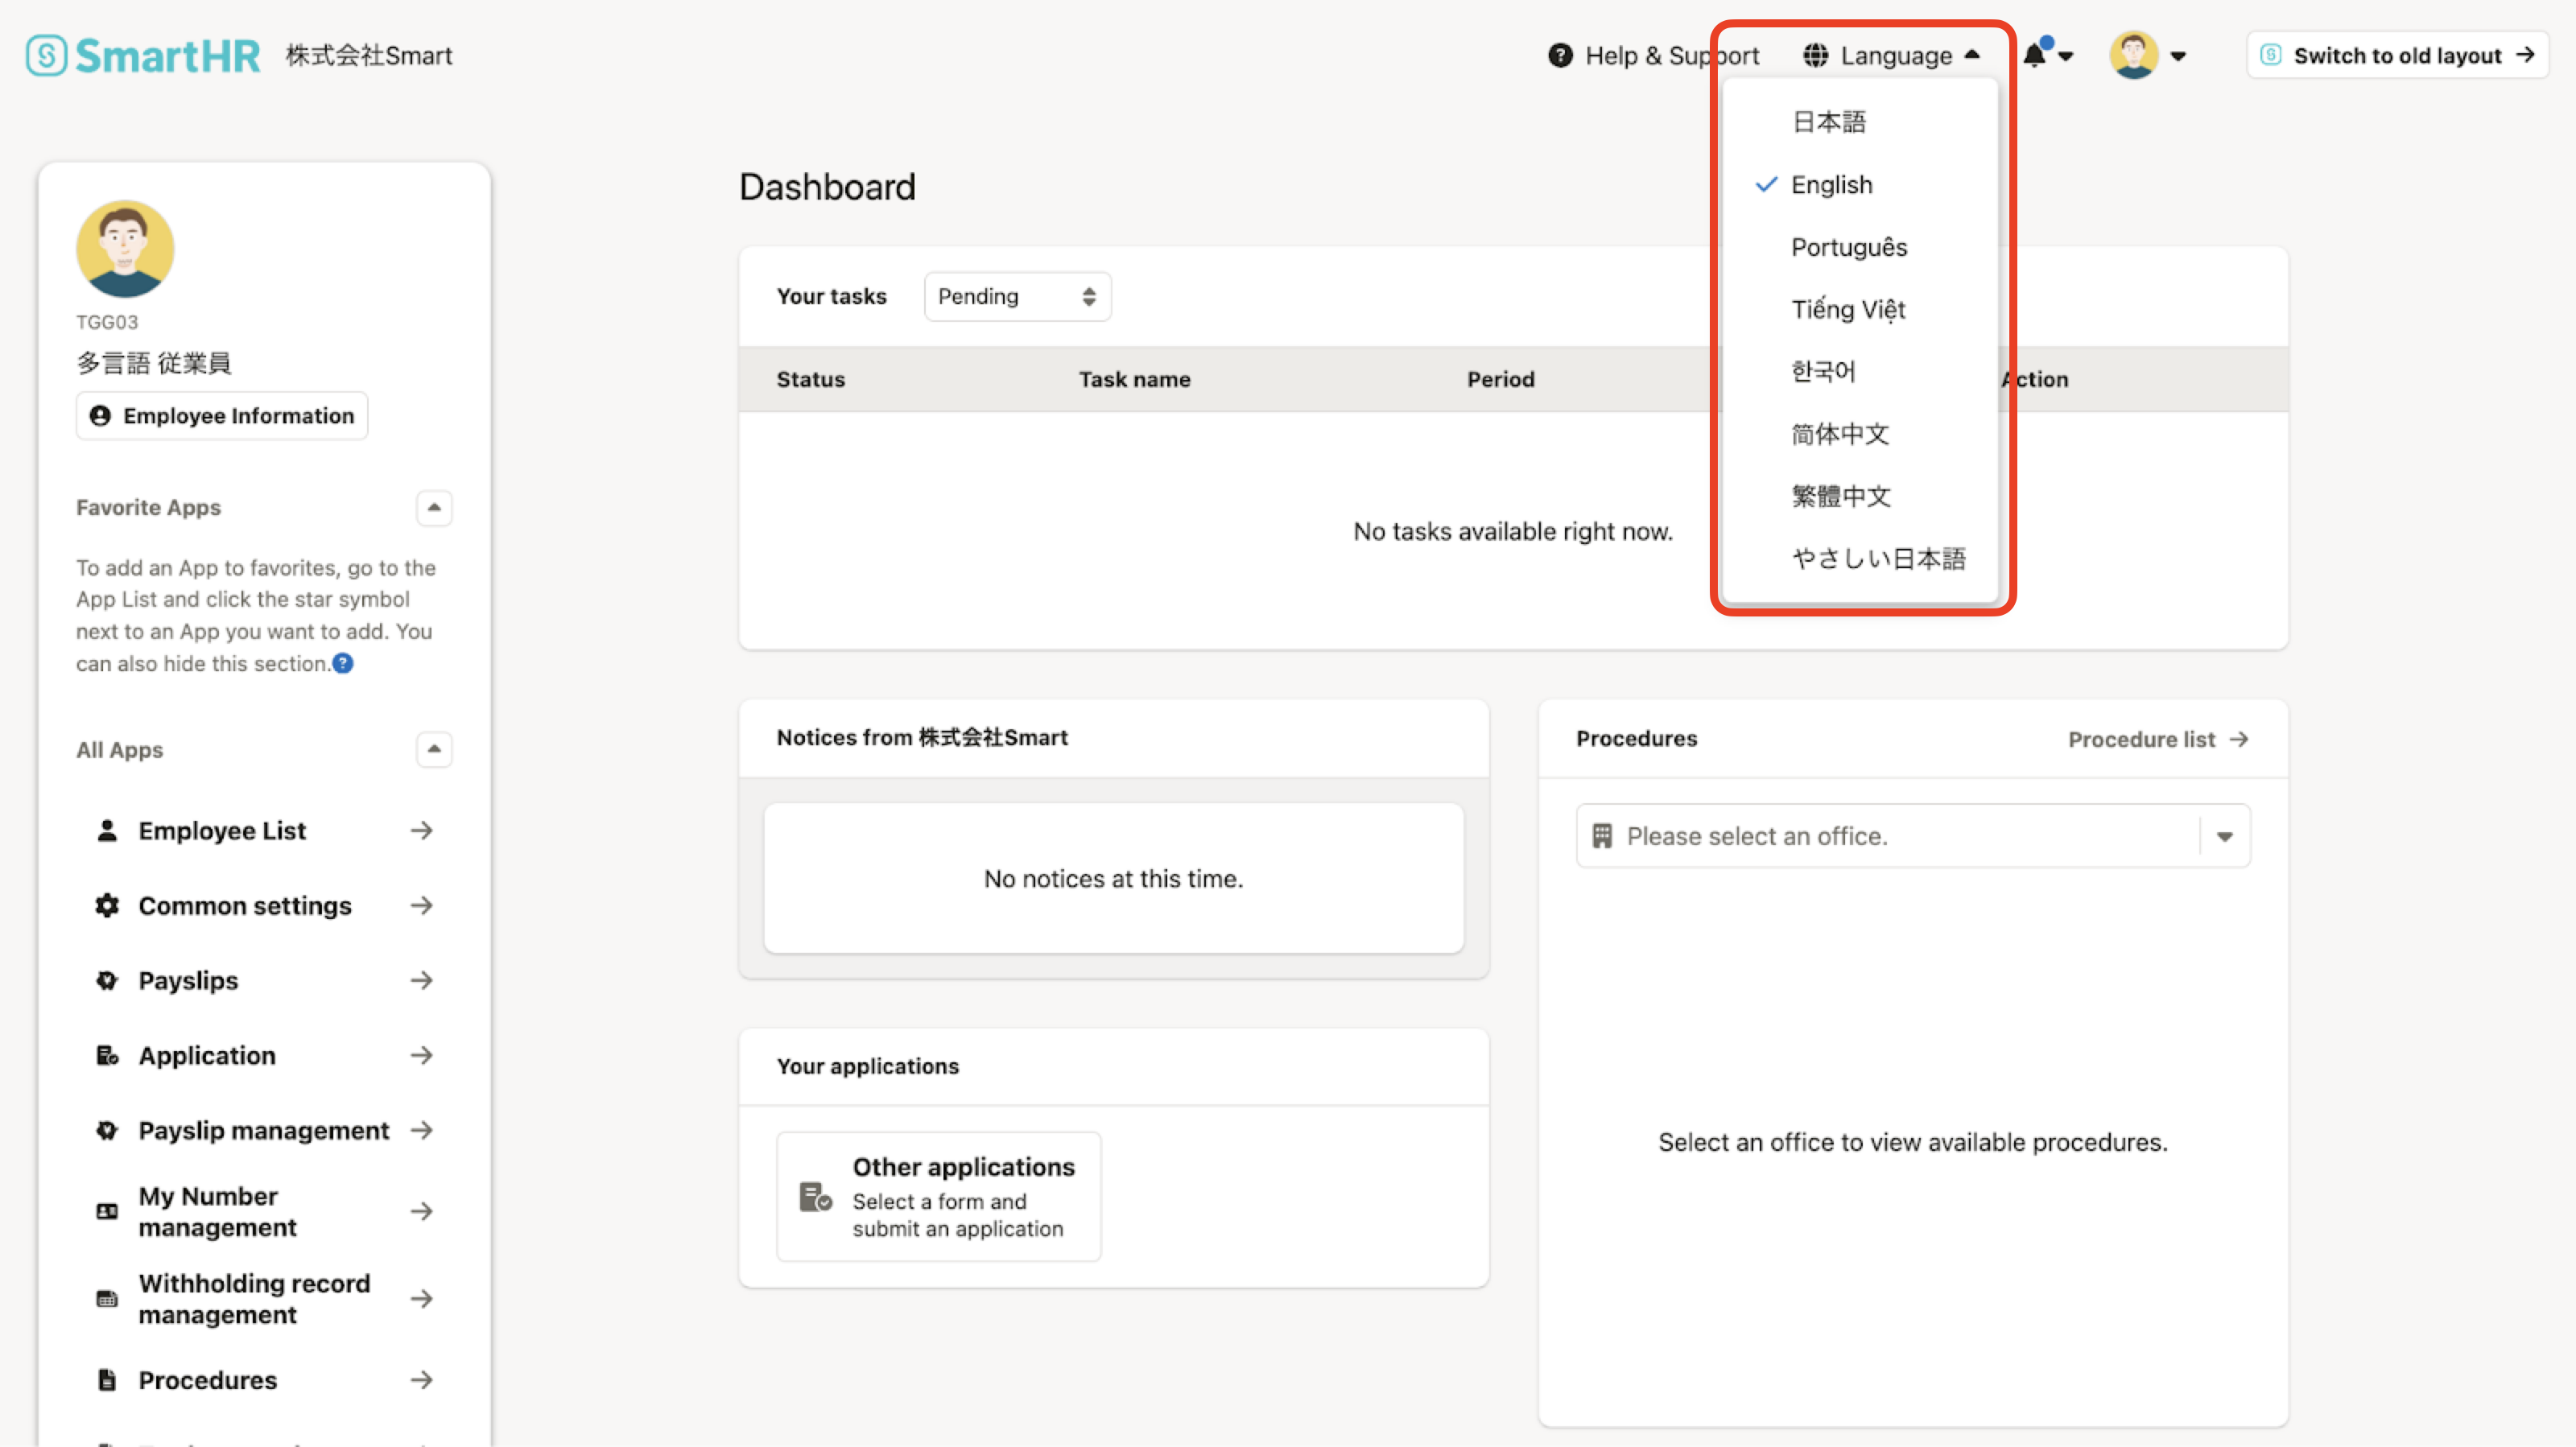This screenshot has height=1447, width=2576.
Task: Click the Help & Support question icon
Action: [1560, 55]
